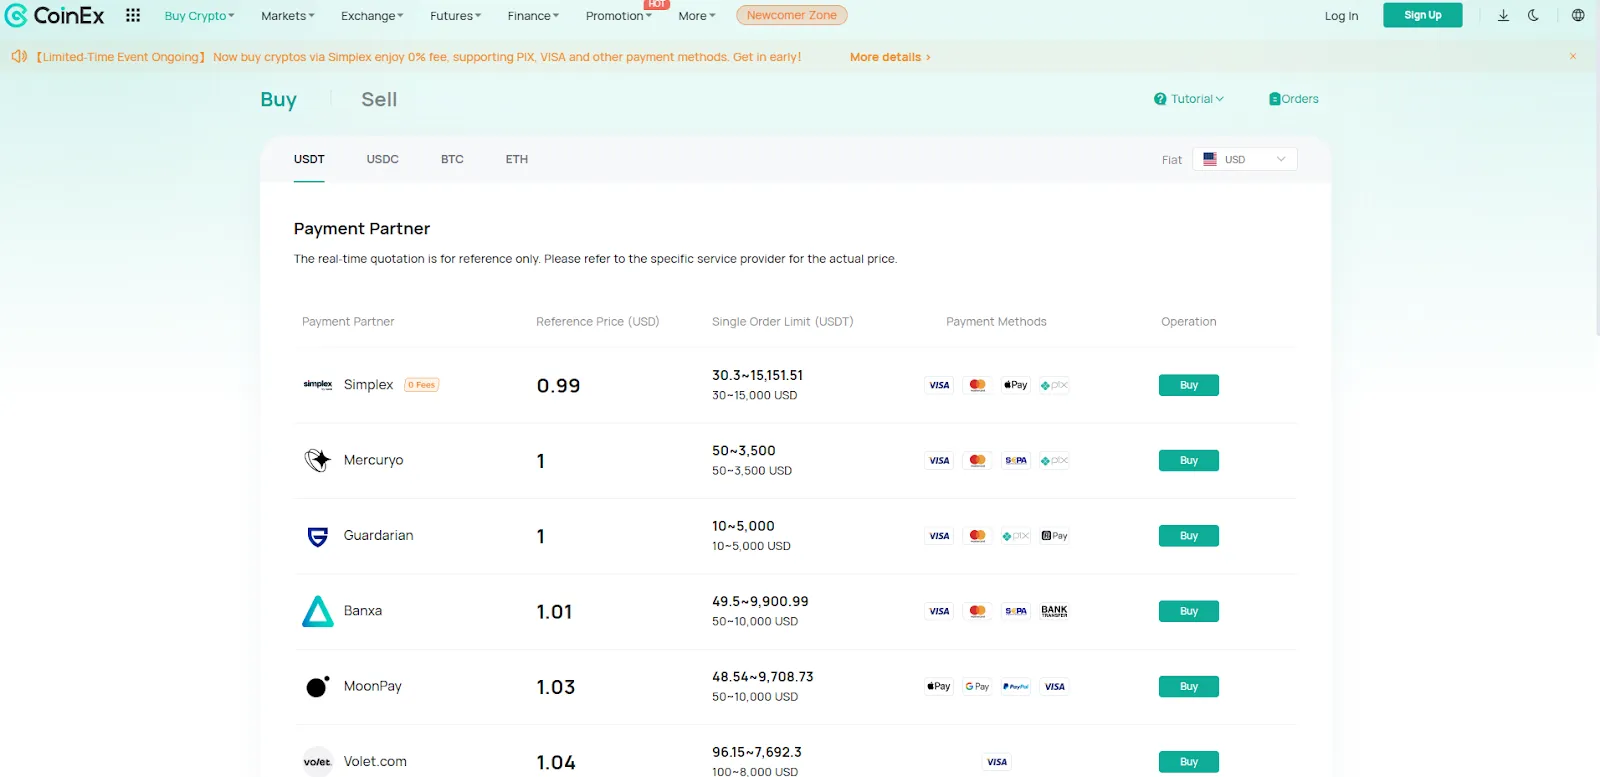Click Buy button for MoonPay
The width and height of the screenshot is (1600, 777).
(x=1189, y=686)
